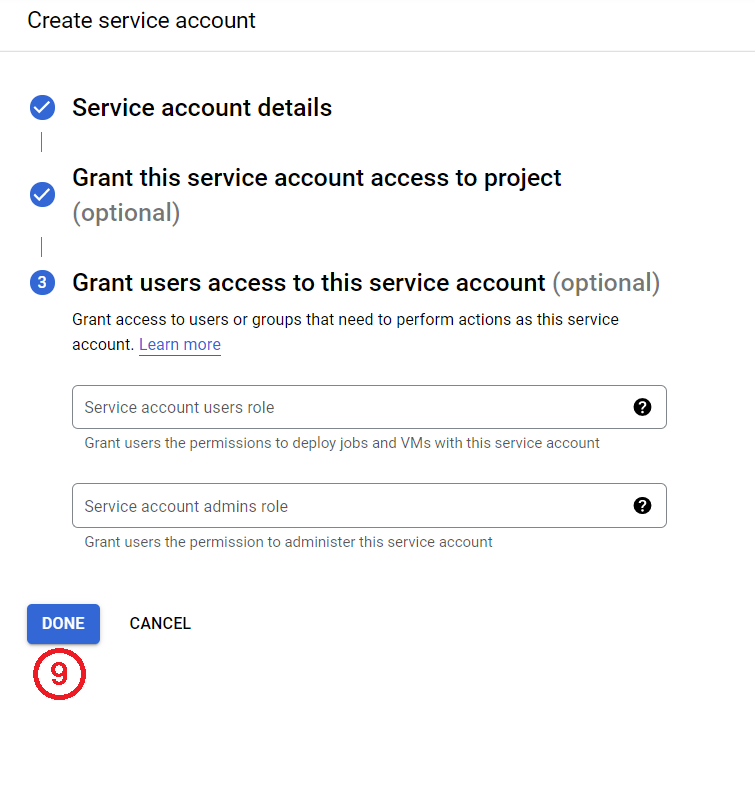The width and height of the screenshot is (755, 791).
Task: Expand the Service account details step
Action: [202, 107]
